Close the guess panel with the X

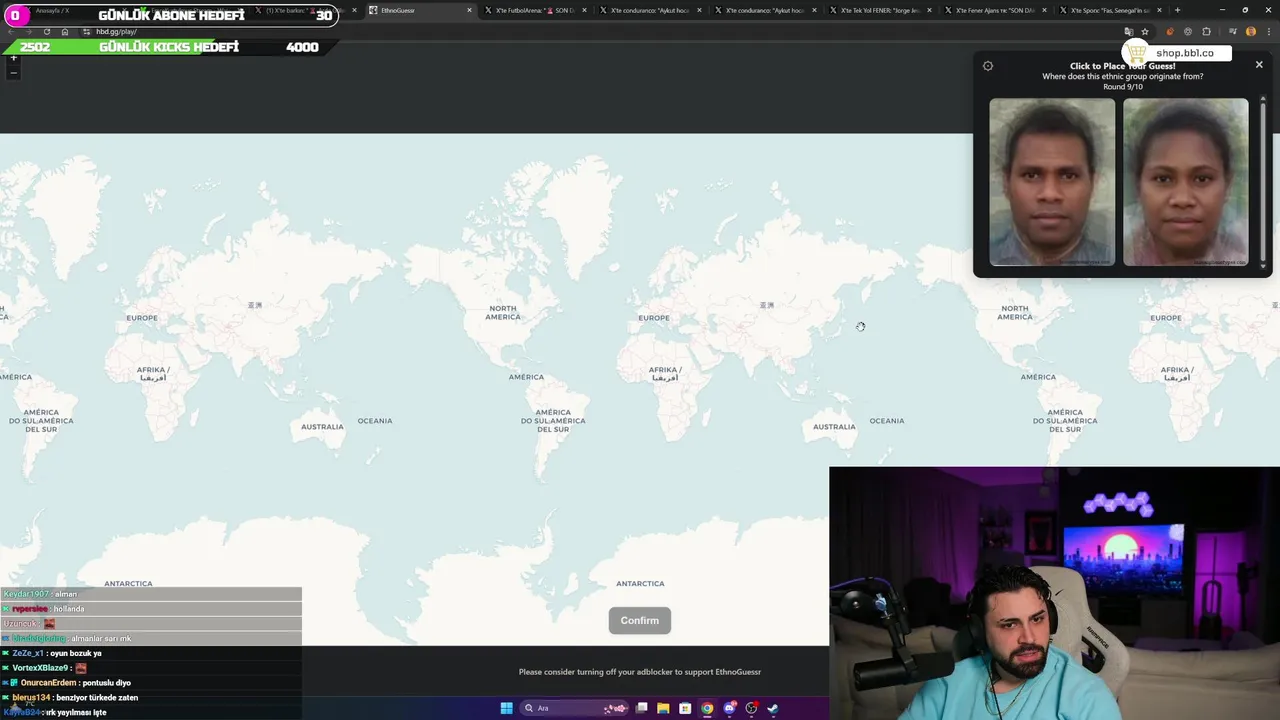click(1259, 65)
